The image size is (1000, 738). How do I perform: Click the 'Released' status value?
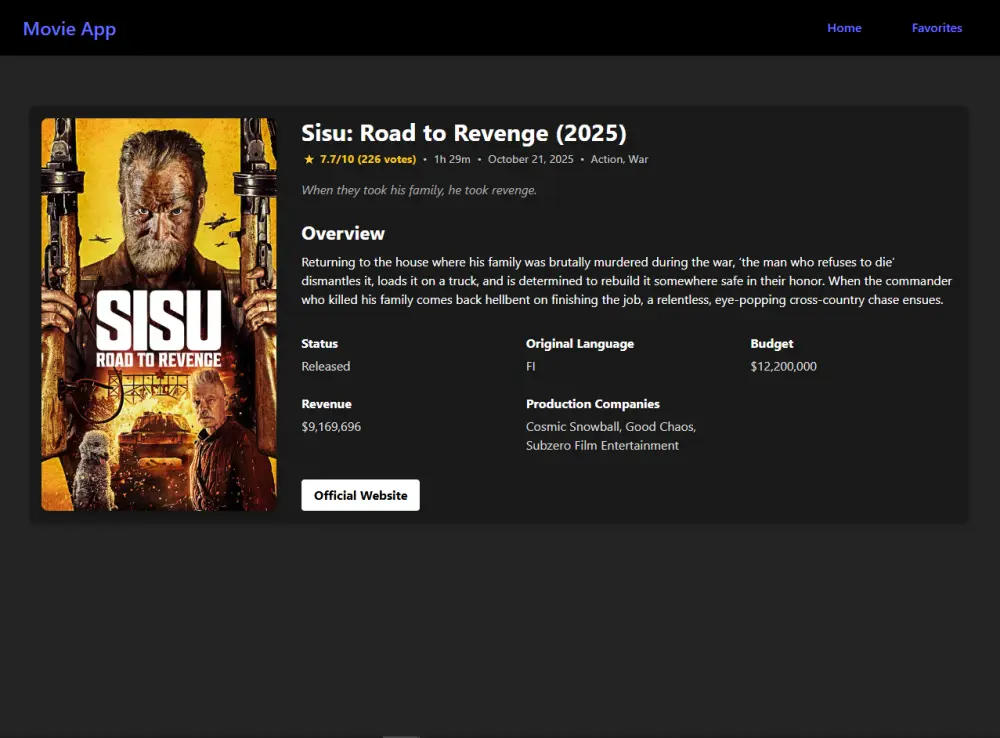click(326, 366)
